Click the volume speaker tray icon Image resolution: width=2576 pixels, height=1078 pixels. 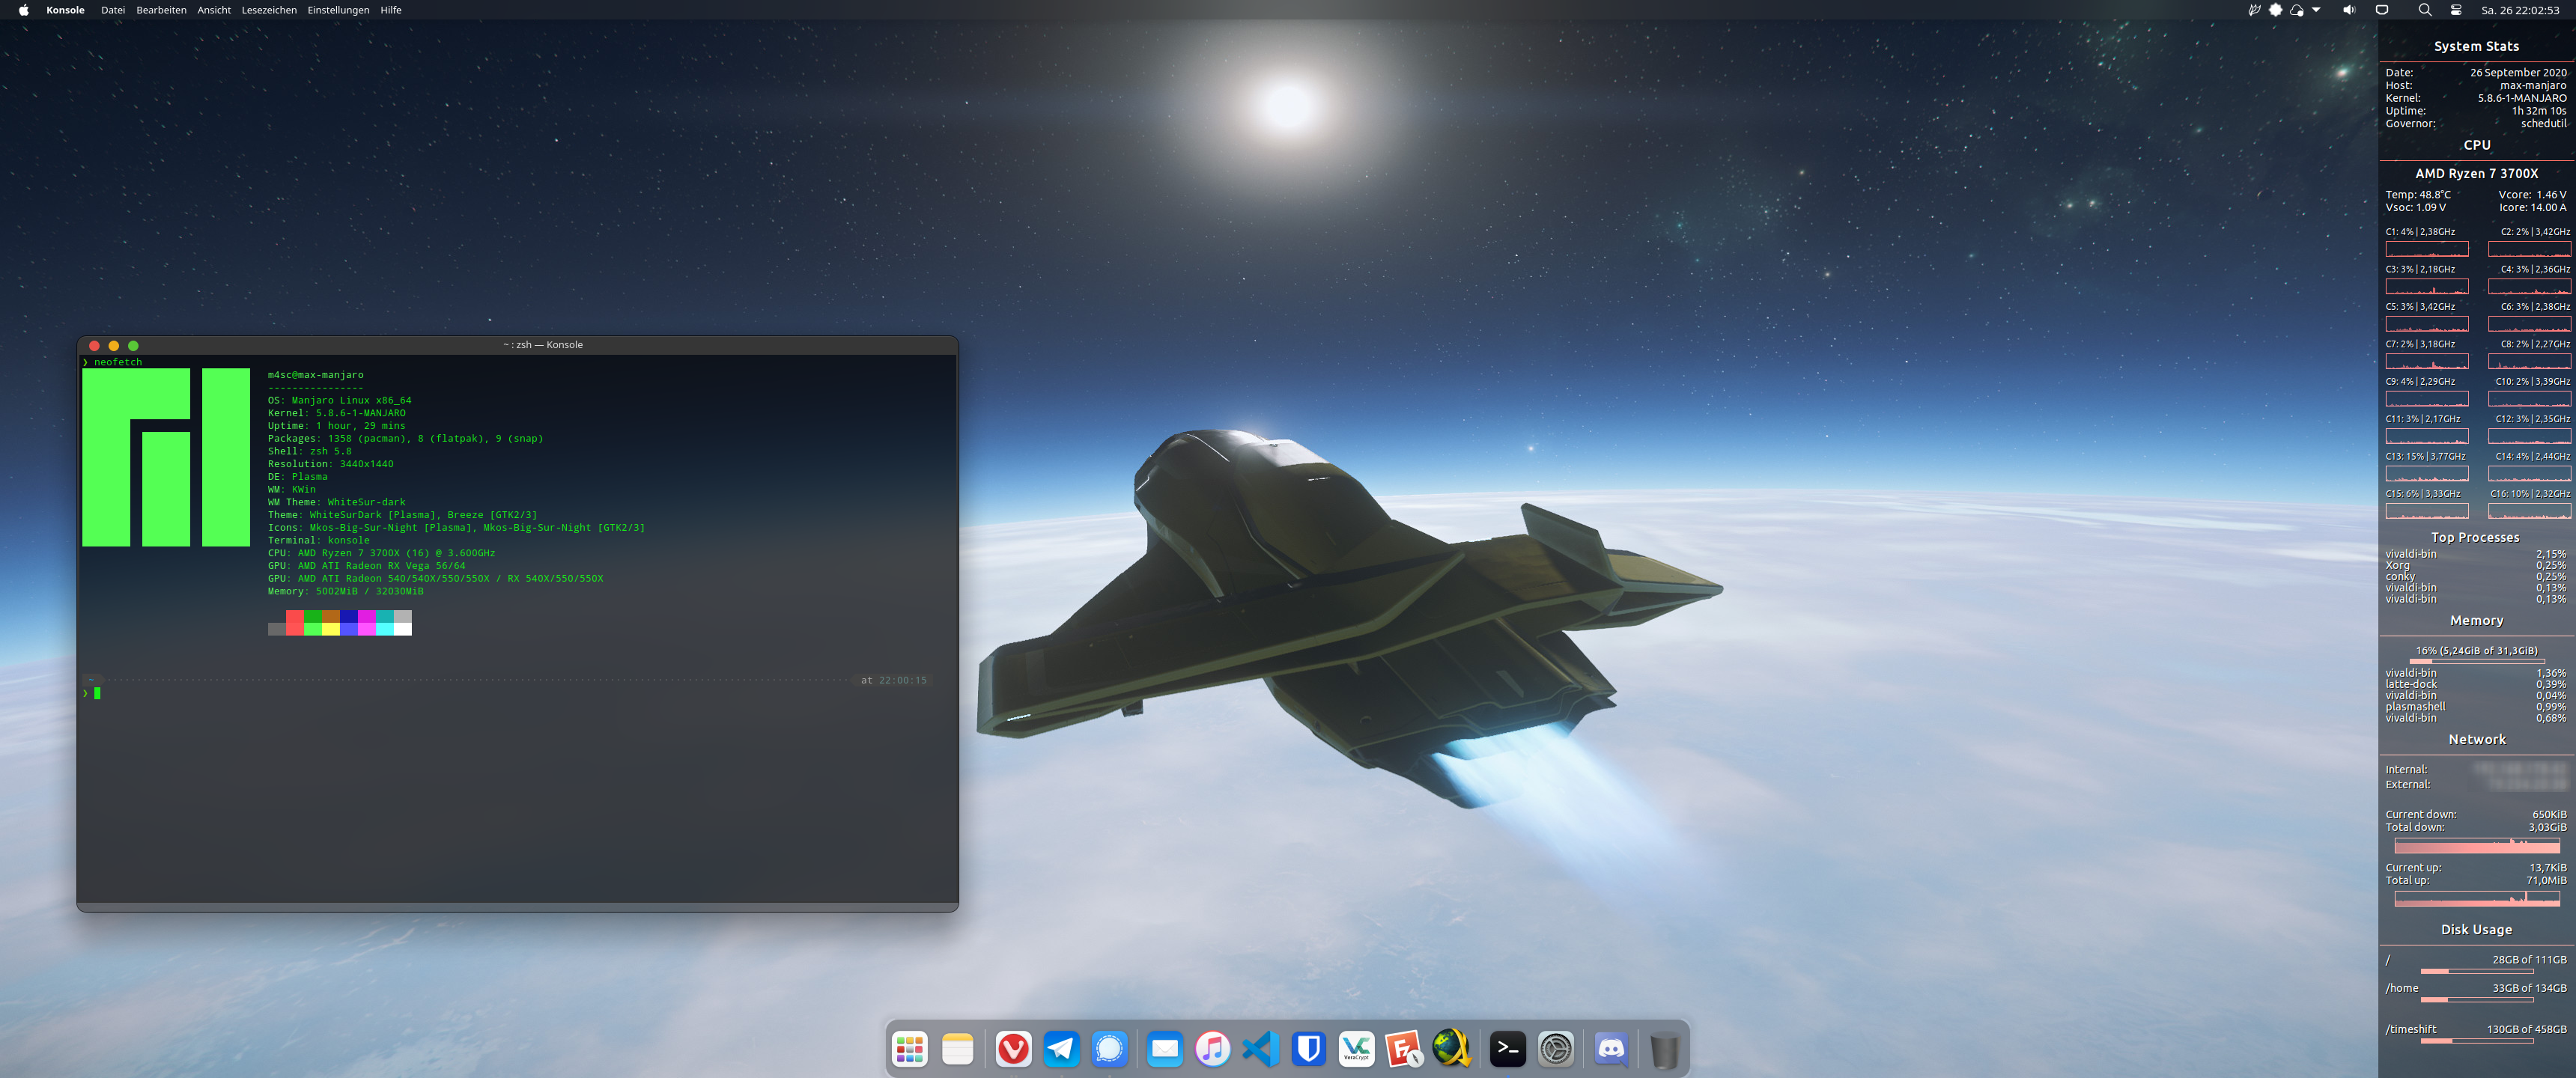[2348, 10]
